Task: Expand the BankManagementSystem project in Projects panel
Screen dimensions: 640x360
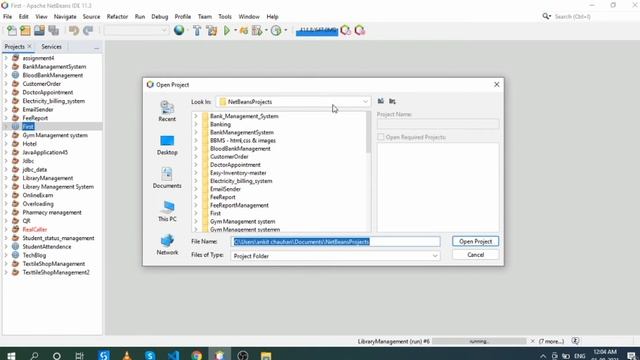Action: coord(6,67)
